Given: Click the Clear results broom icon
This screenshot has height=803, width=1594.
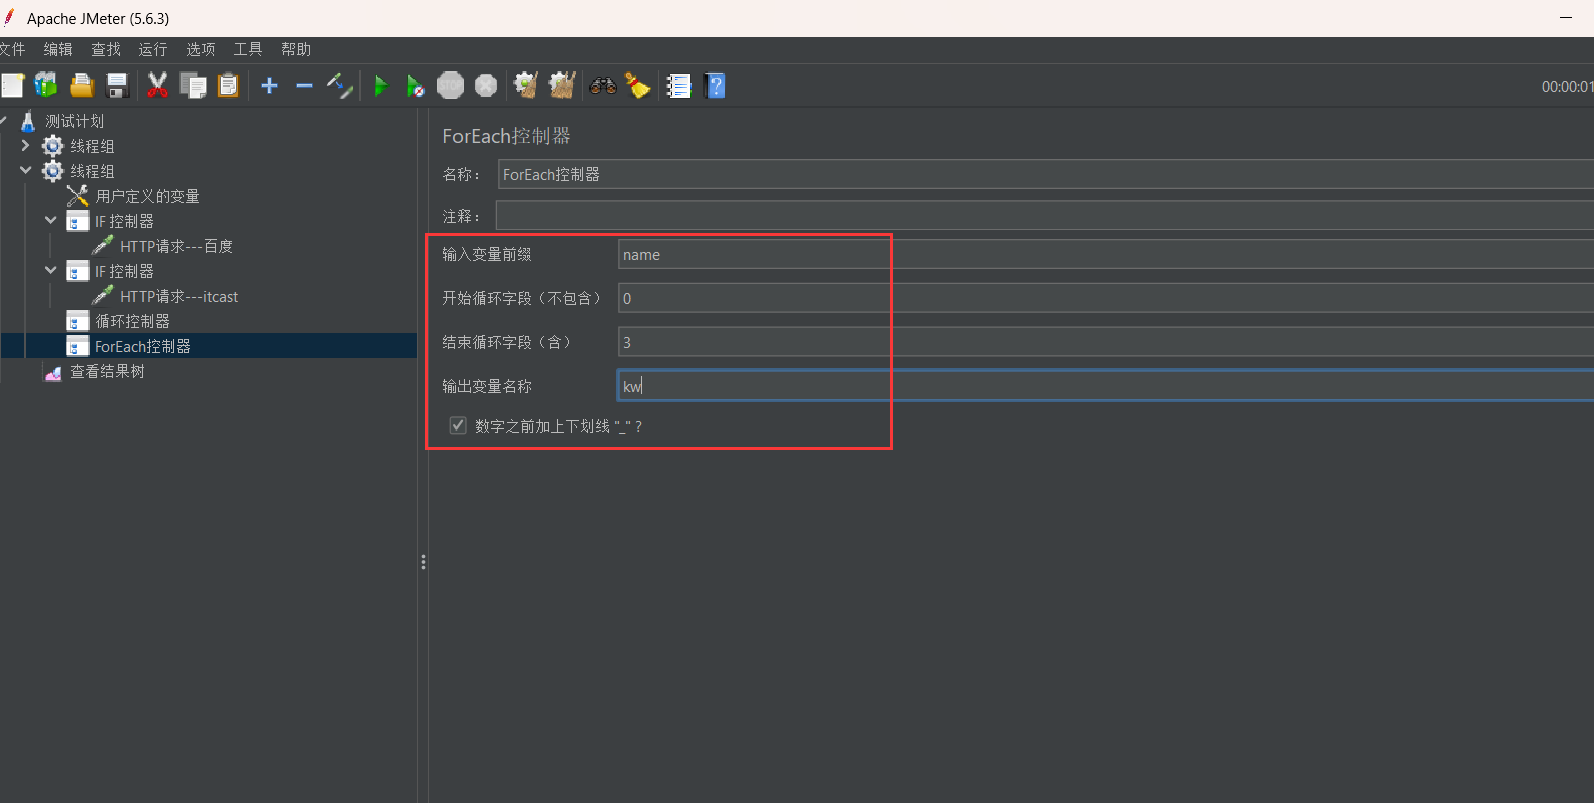Looking at the screenshot, I should pos(526,86).
